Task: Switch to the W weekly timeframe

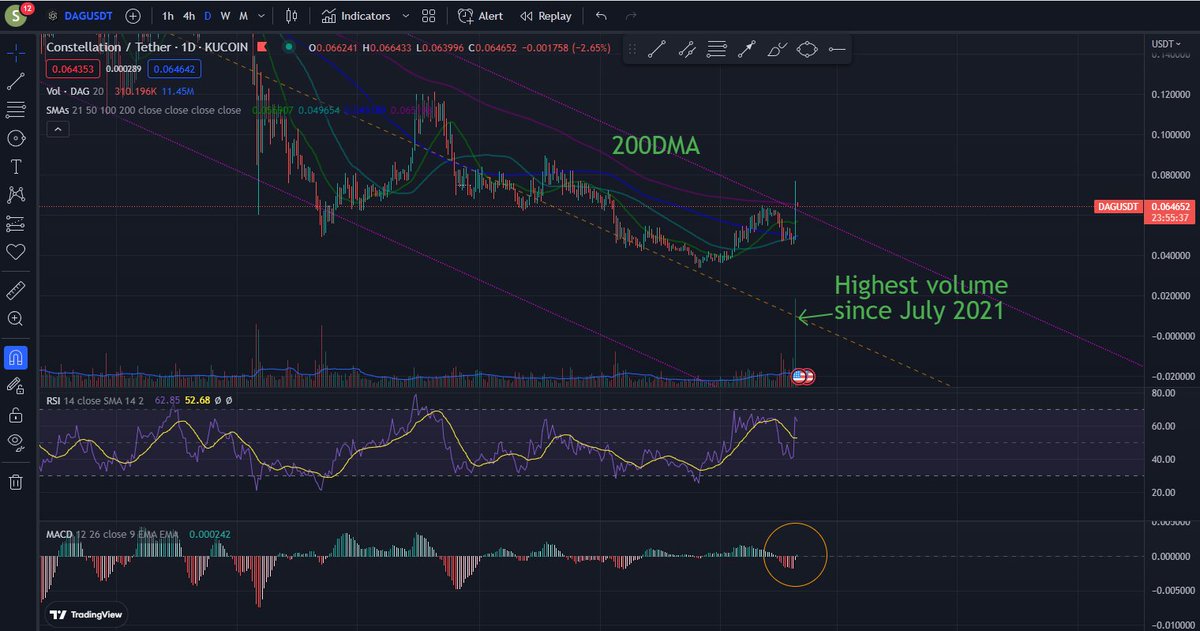Action: click(225, 16)
